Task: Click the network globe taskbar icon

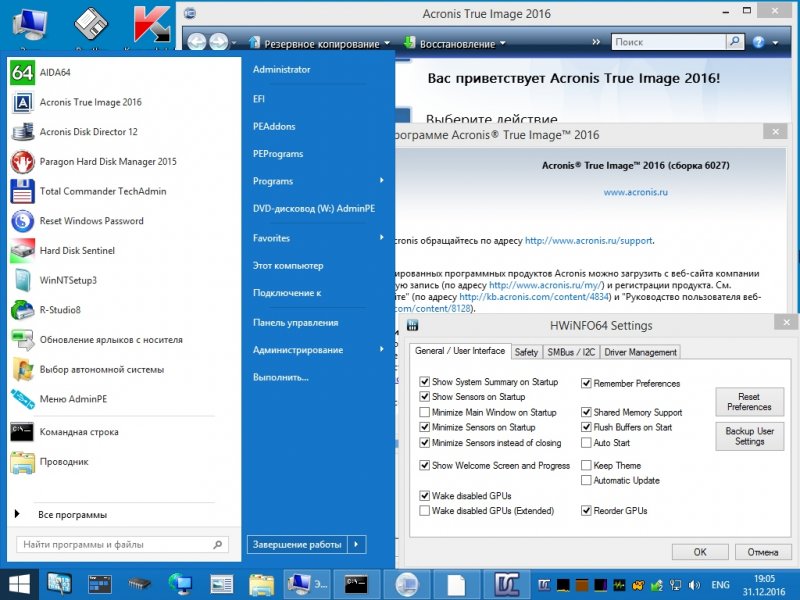Action: pos(181,584)
